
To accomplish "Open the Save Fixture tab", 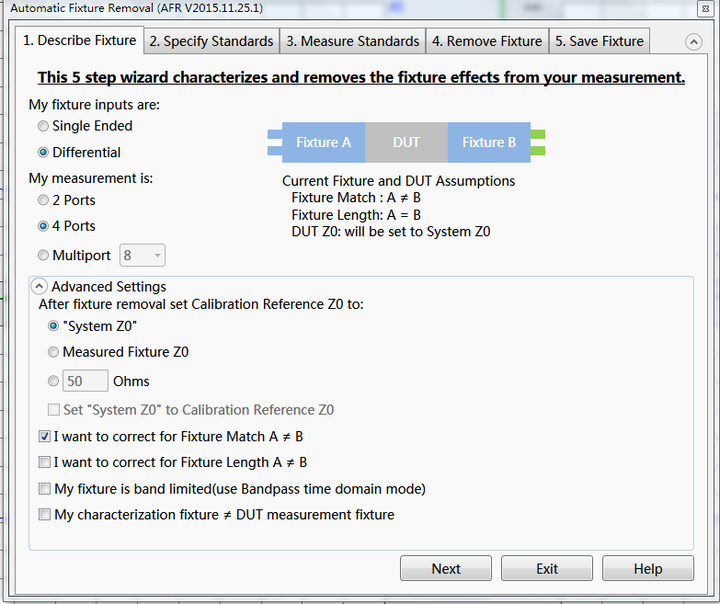I will pos(599,41).
